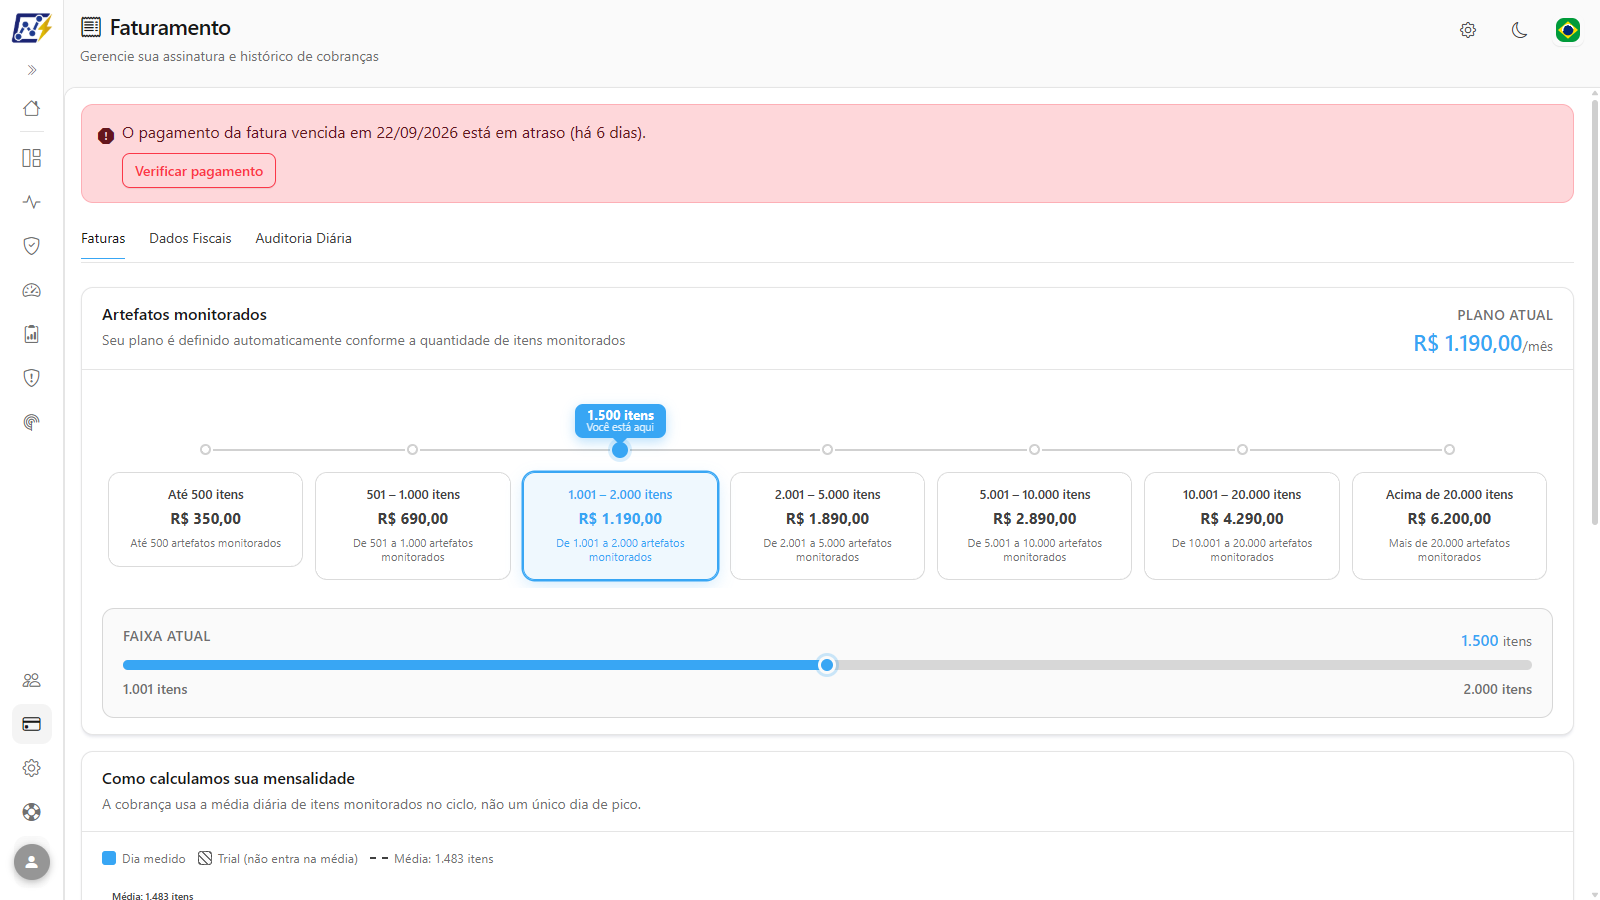Image resolution: width=1600 pixels, height=900 pixels.
Task: Select the Até 500 itens plan card
Action: [x=206, y=520]
